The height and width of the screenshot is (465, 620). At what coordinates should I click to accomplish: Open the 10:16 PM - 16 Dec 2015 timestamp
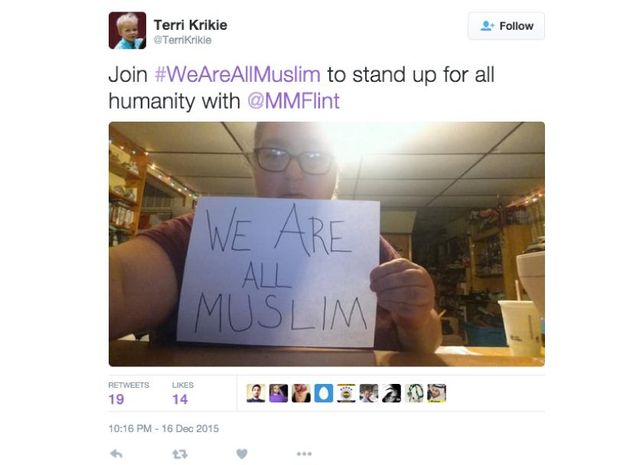point(164,429)
